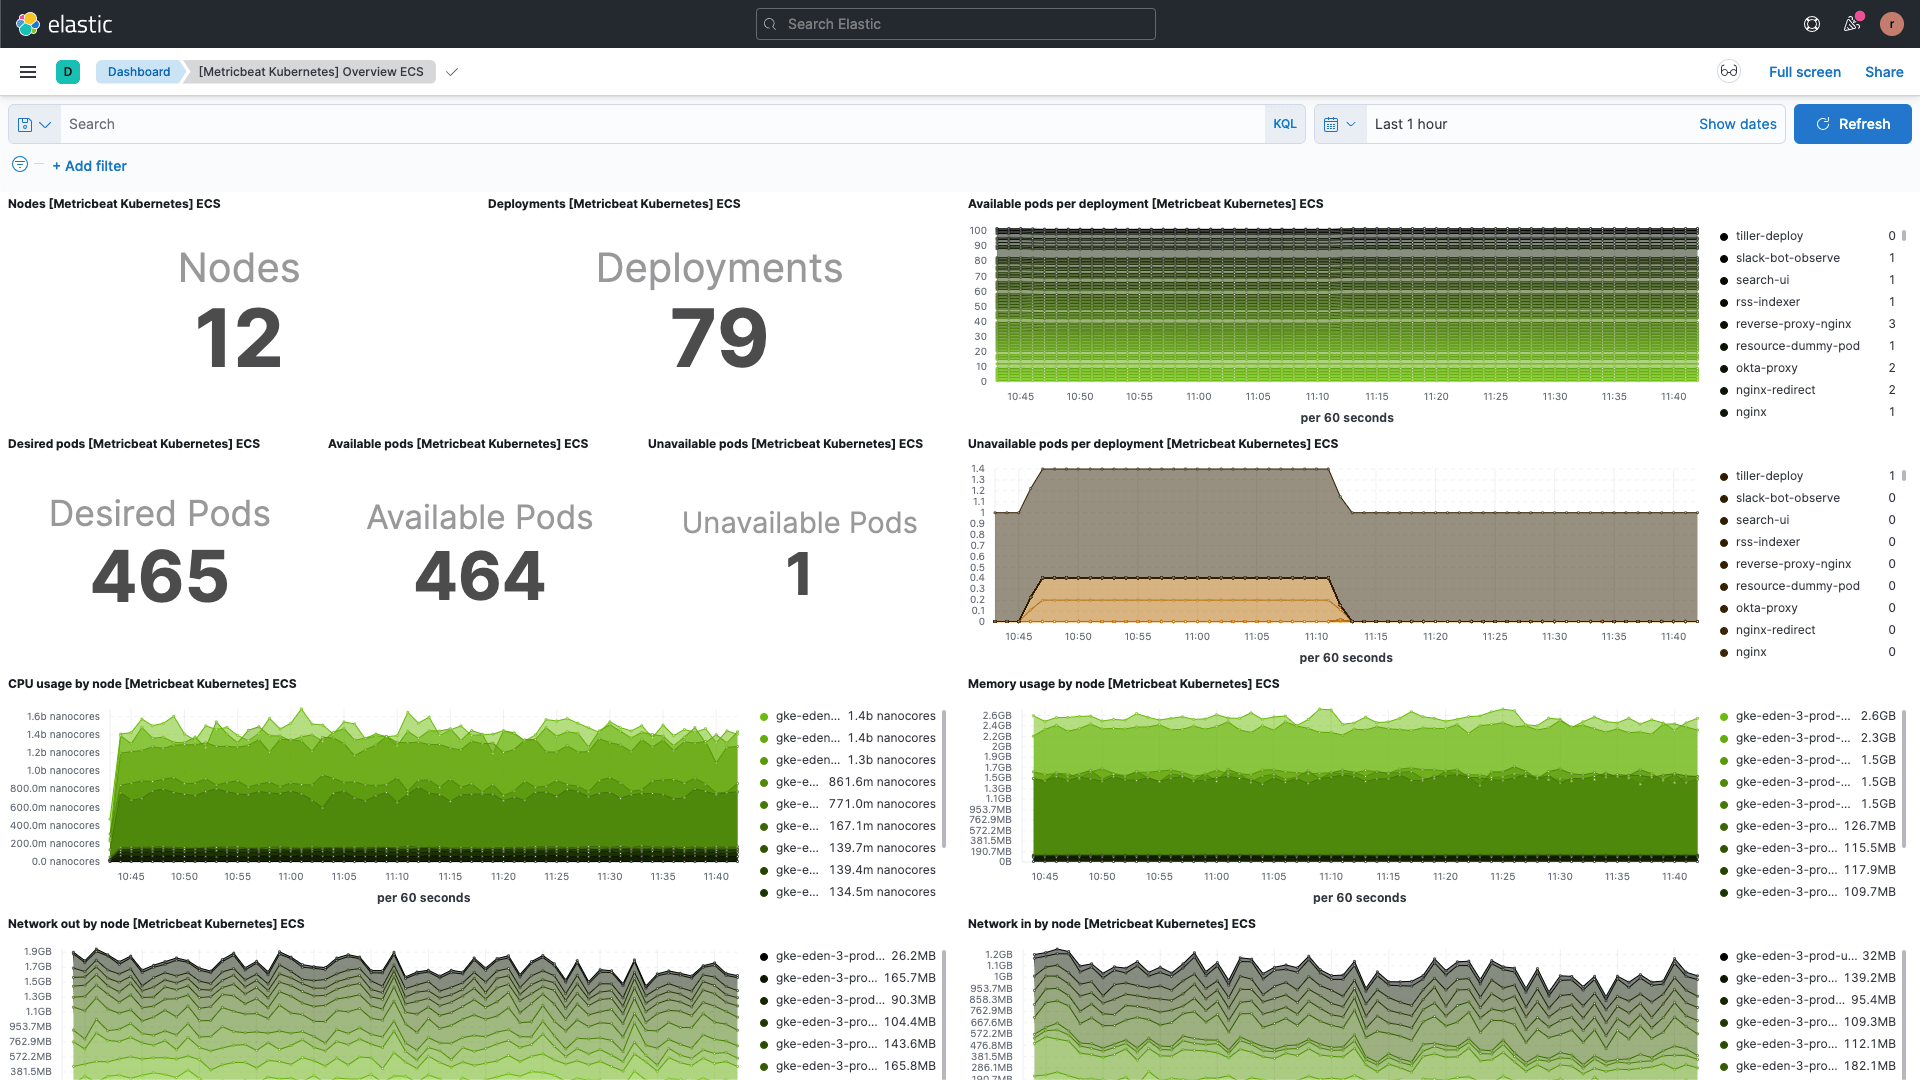Toggle rss-indexer in Available pods legend
This screenshot has width=1920, height=1080.
pyautogui.click(x=1767, y=302)
